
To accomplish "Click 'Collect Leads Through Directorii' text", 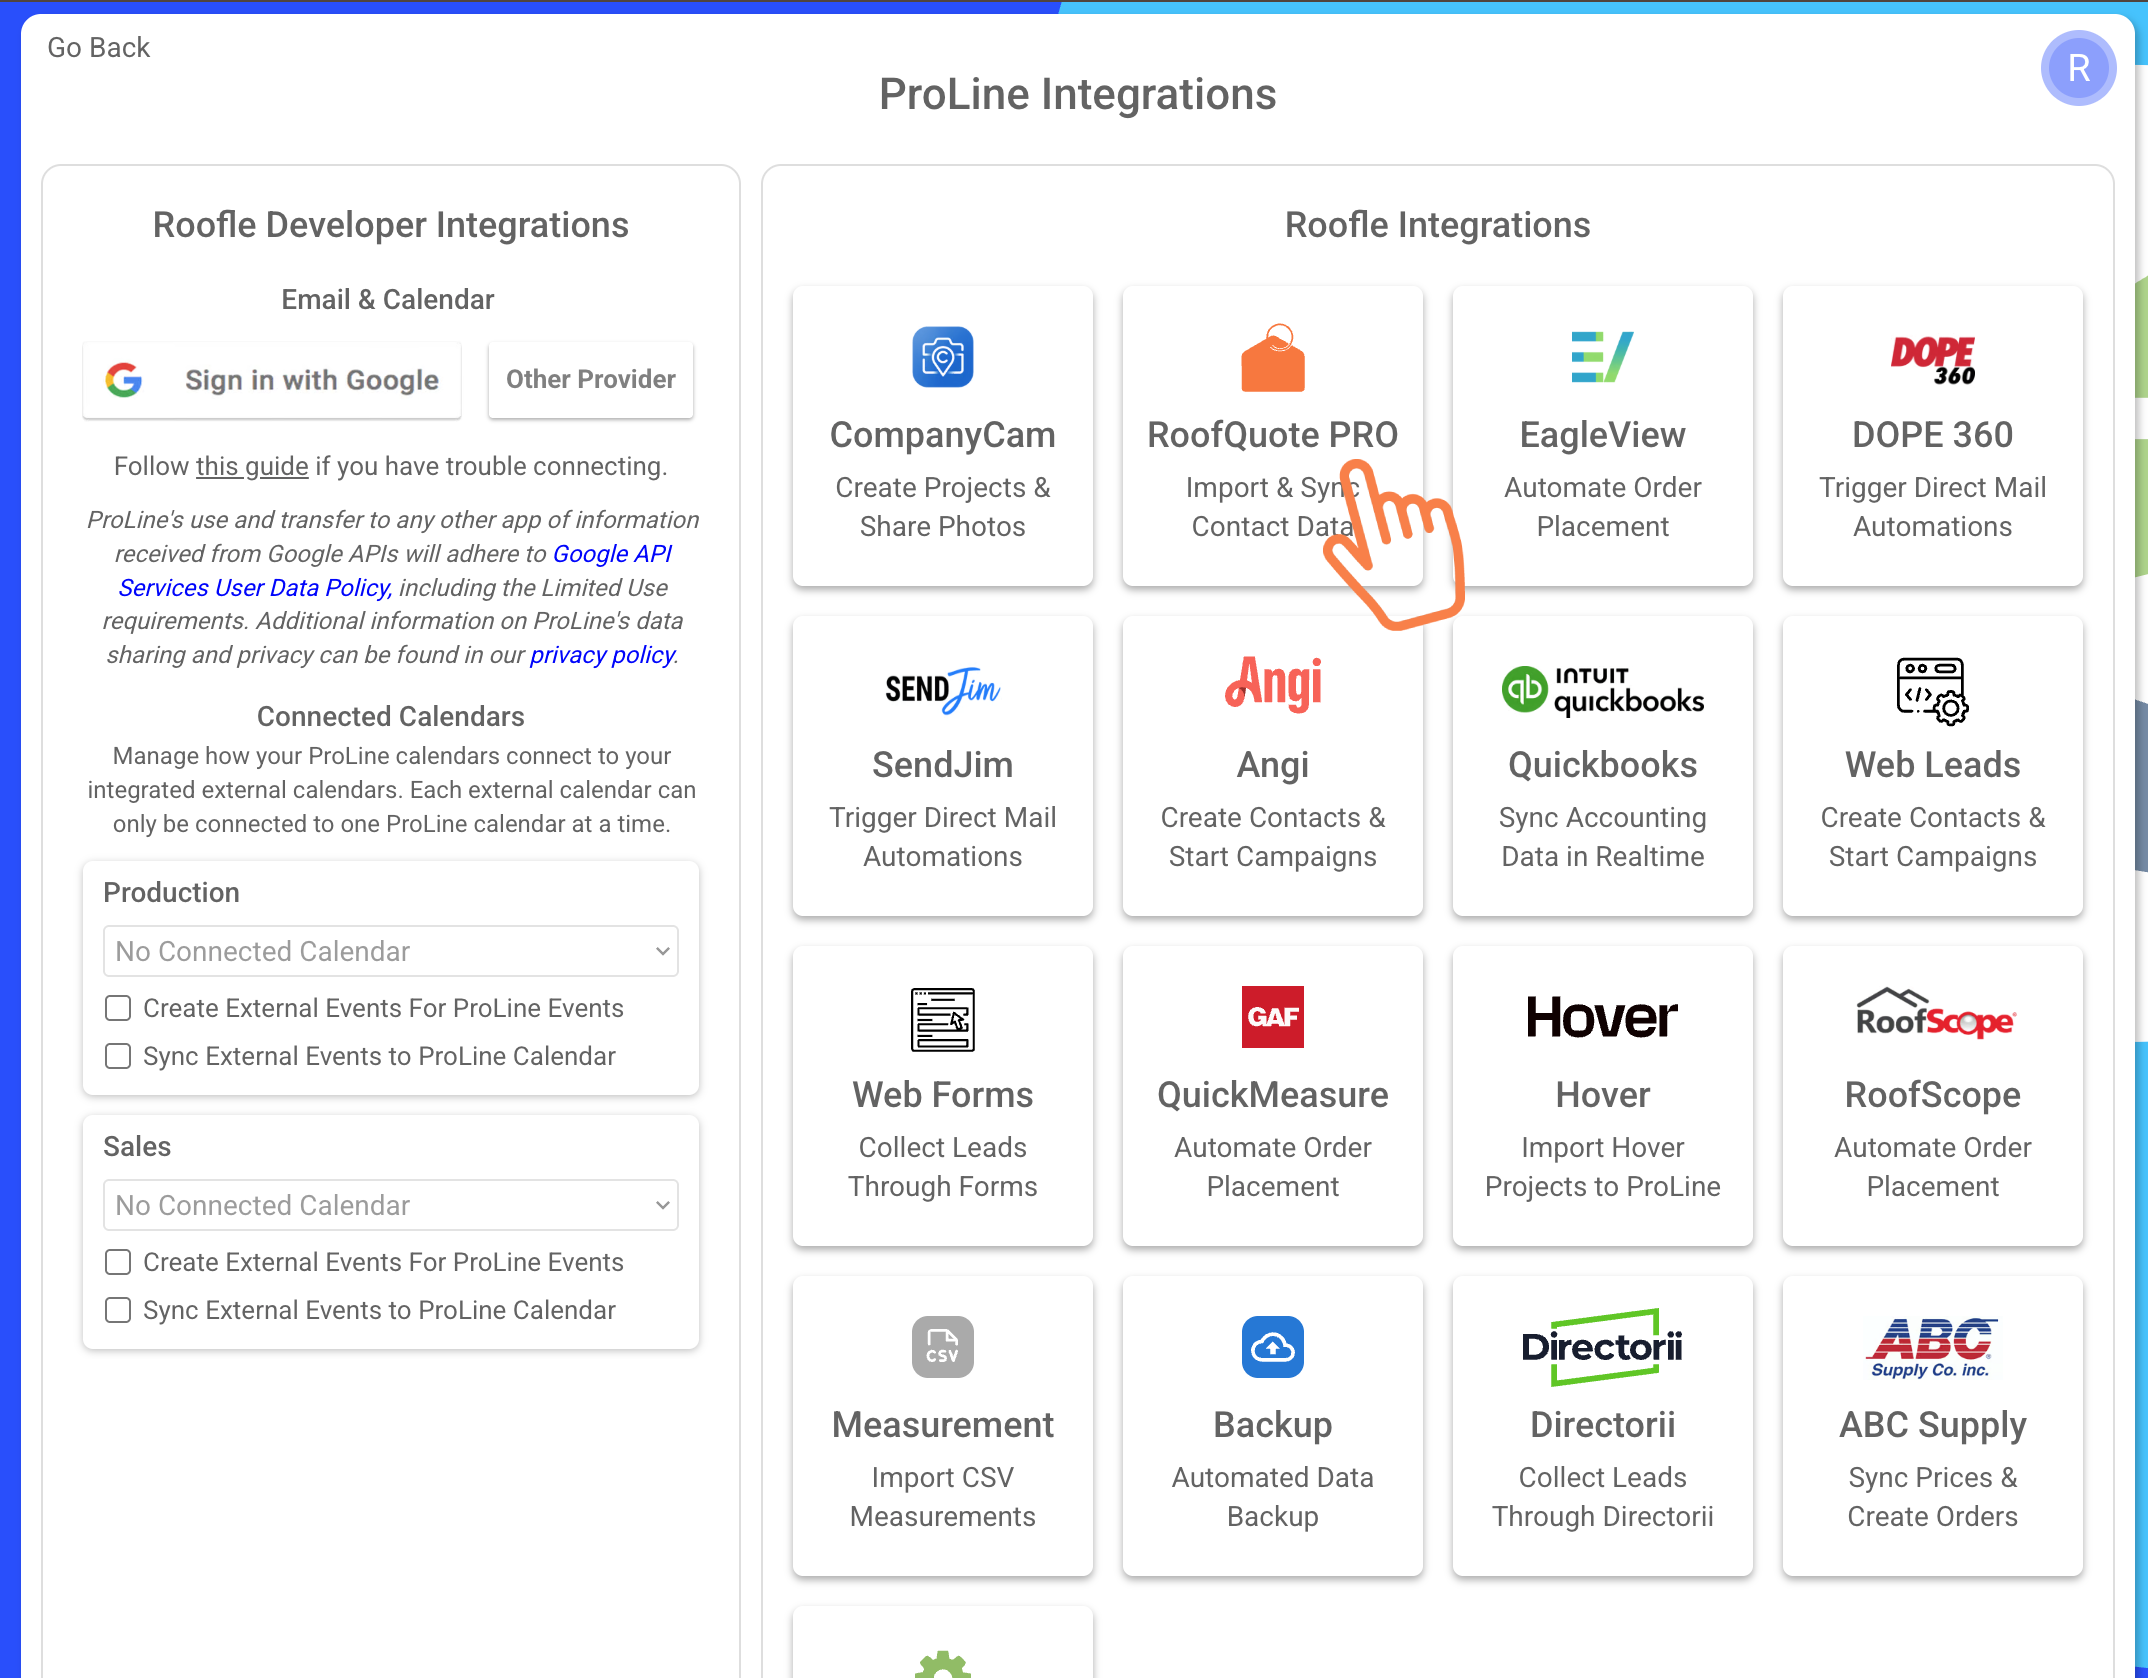I will click(1602, 1497).
